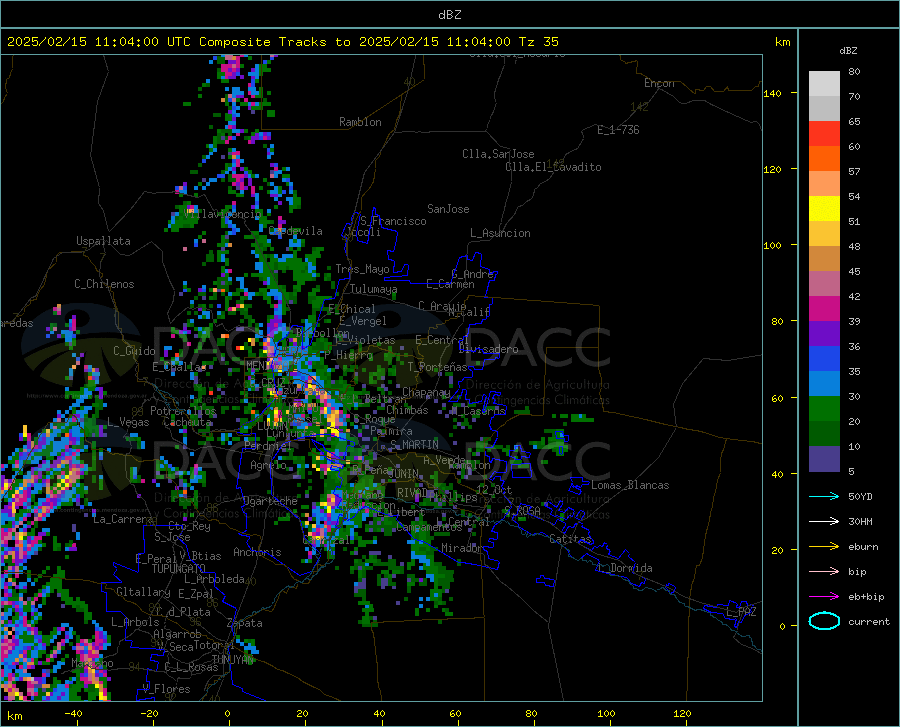Click the cyan 'current' ellipse symbol

(824, 621)
